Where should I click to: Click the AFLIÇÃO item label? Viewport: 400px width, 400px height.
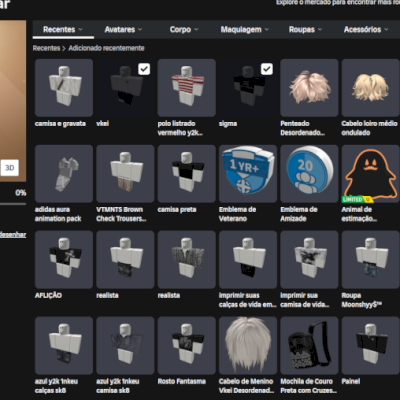[x=48, y=295]
